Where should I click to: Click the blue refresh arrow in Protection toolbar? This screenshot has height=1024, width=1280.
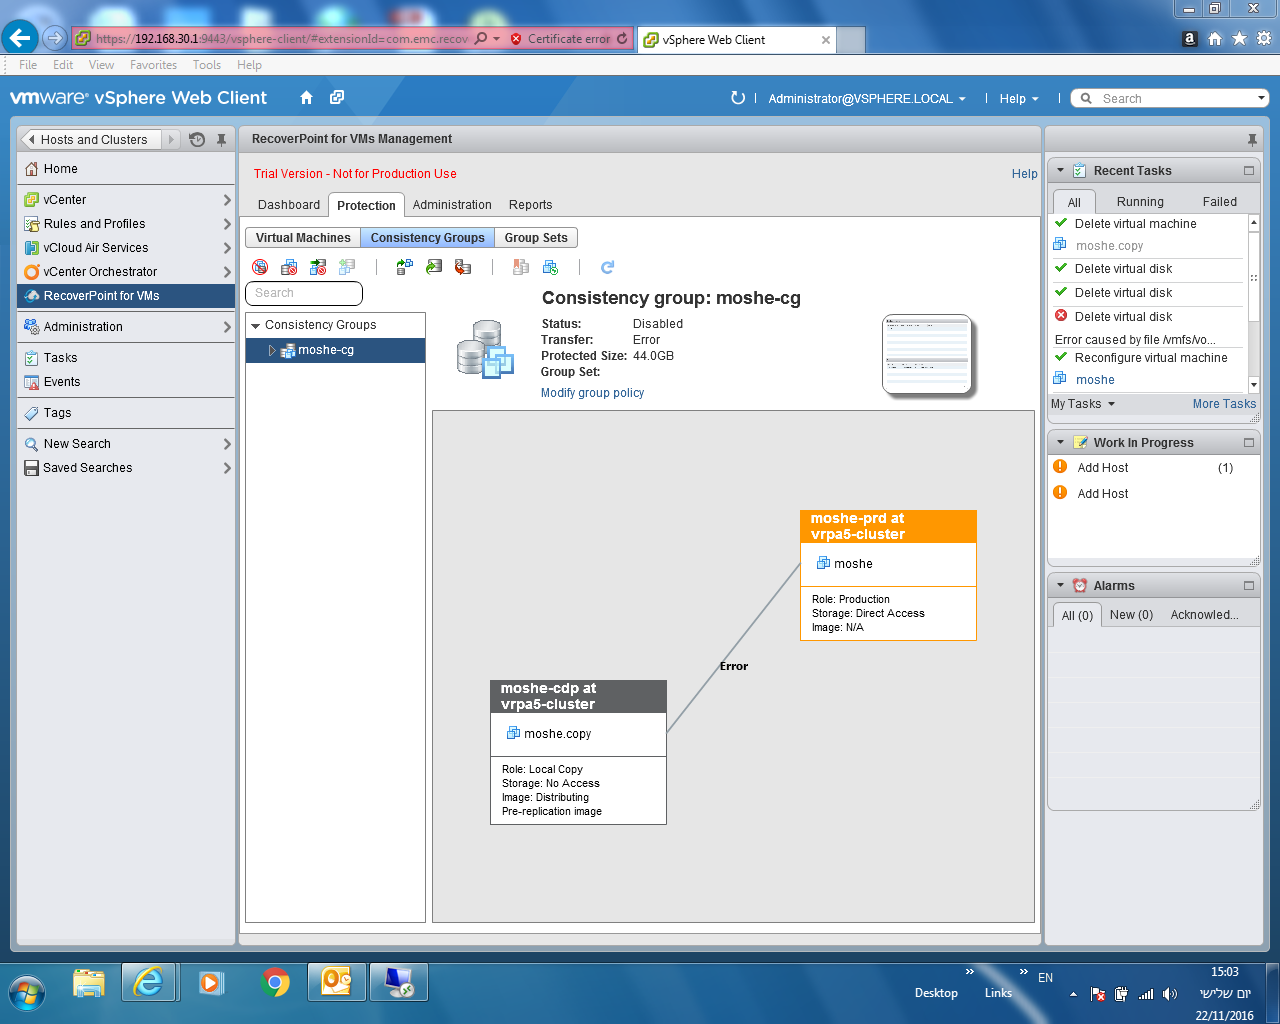point(607,267)
